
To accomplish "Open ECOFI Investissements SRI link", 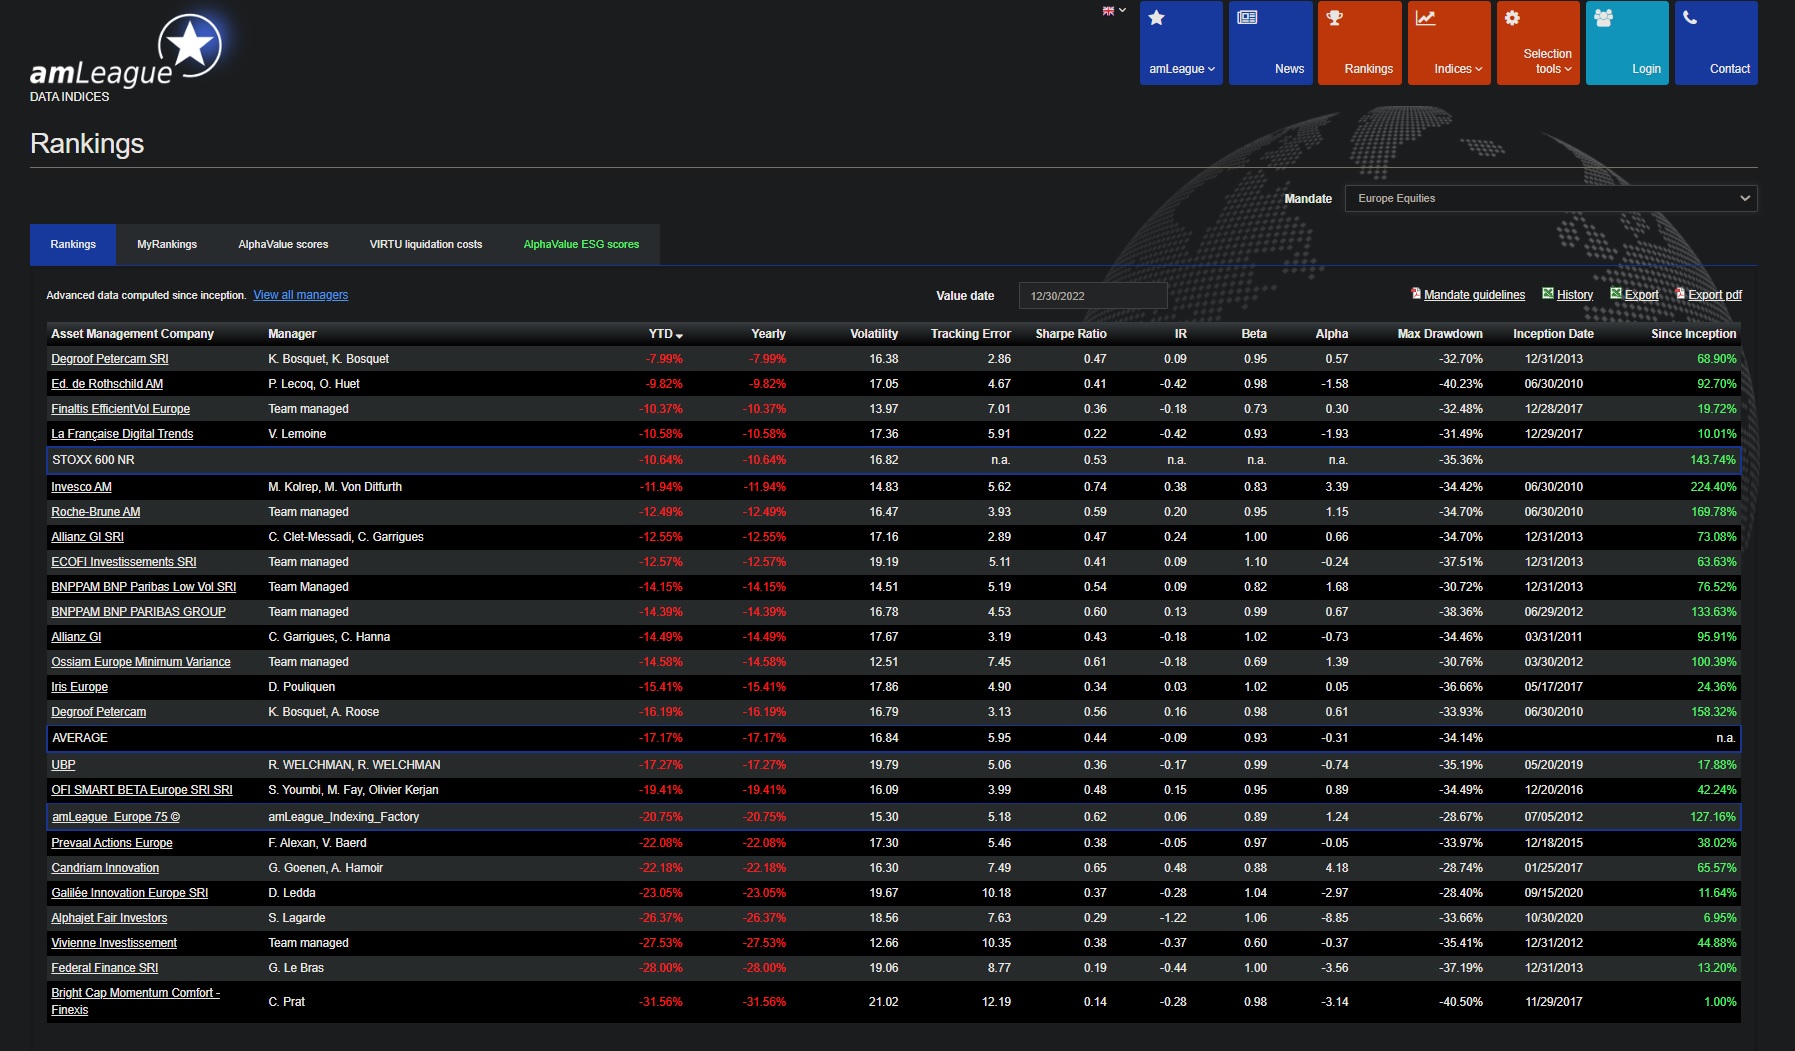I will coord(124,562).
